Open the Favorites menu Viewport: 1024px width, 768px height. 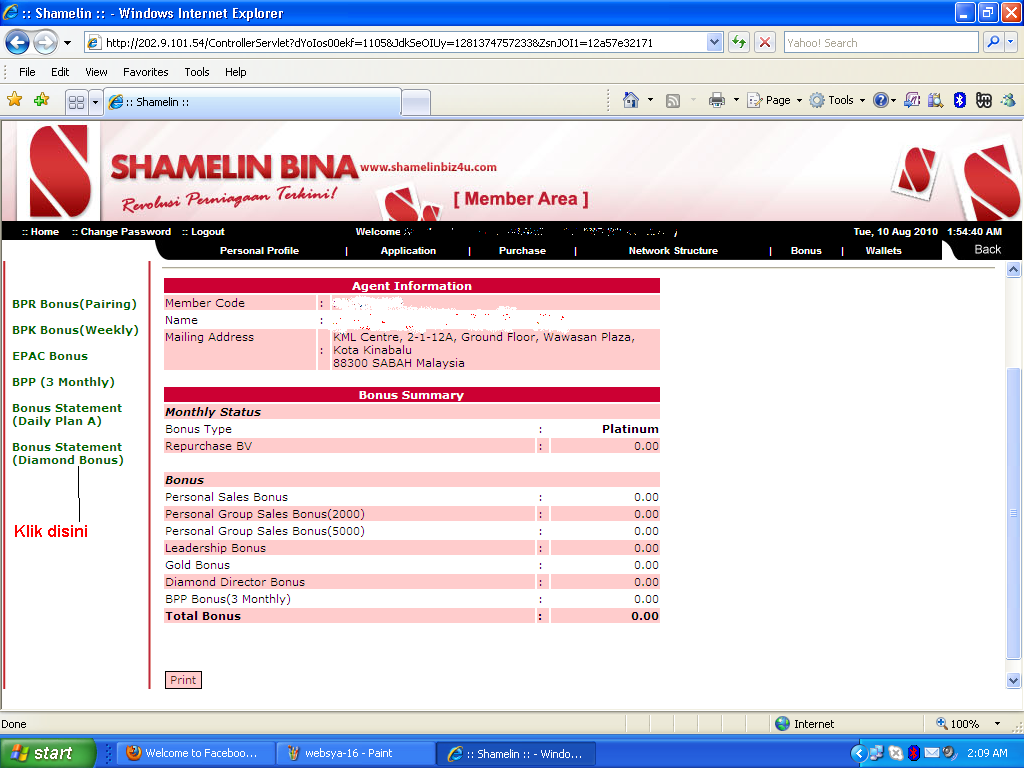click(x=146, y=72)
